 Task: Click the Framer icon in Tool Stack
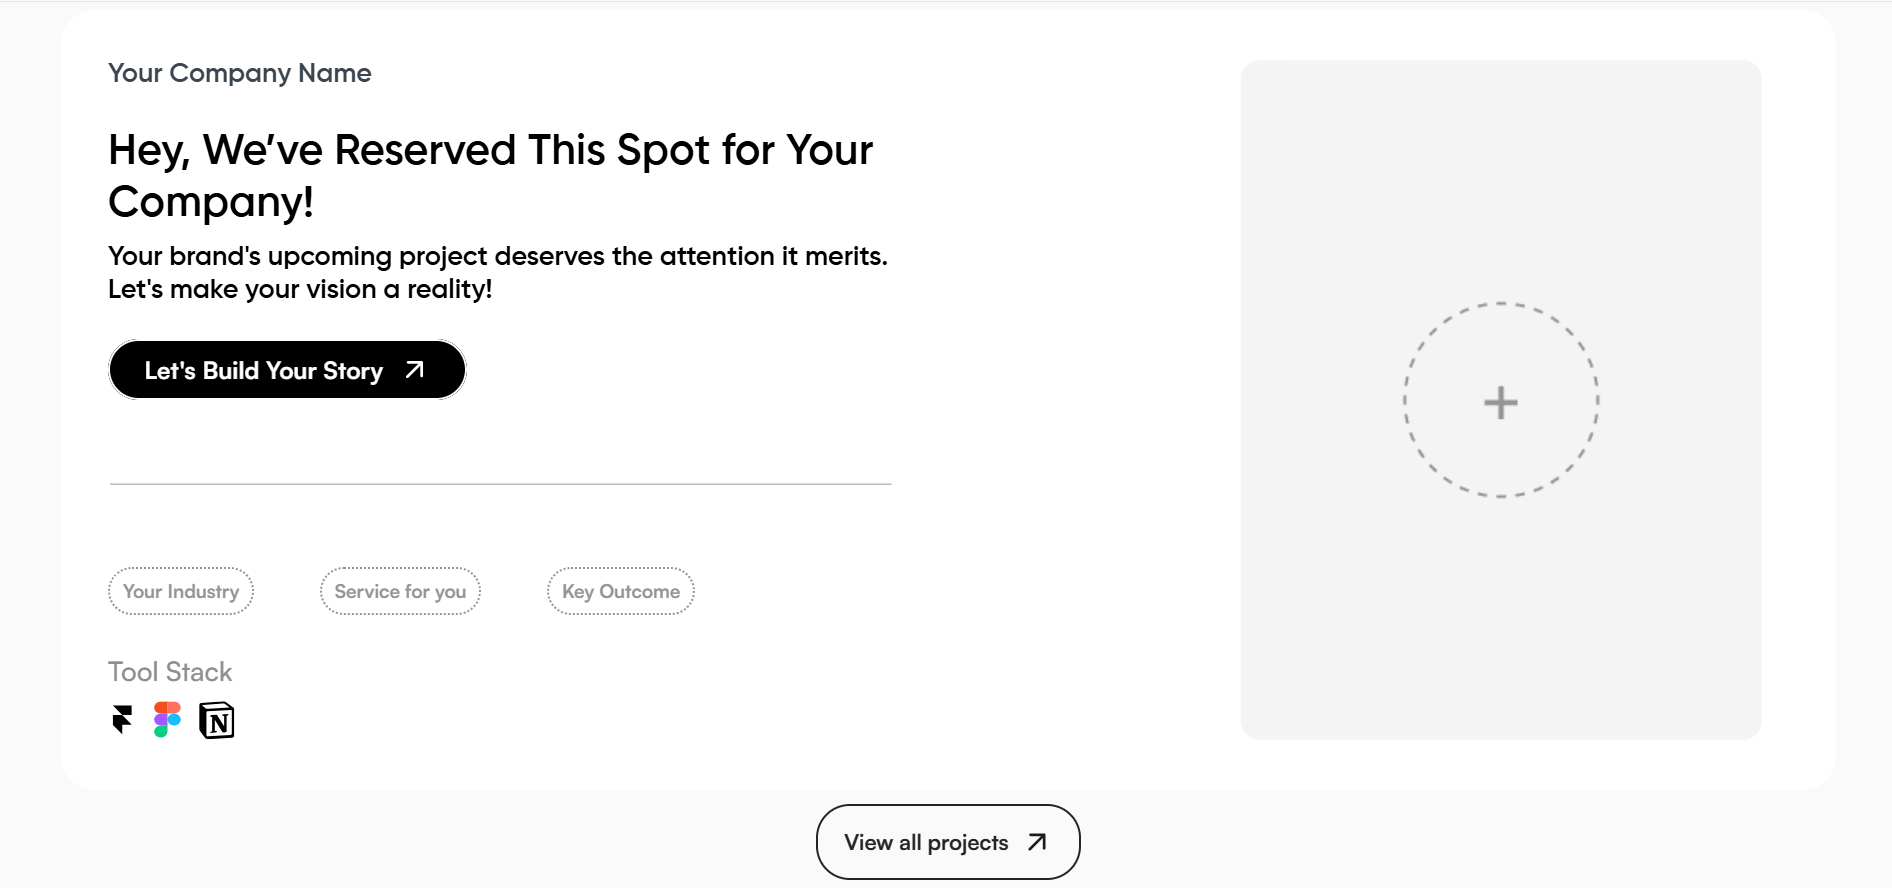(121, 720)
